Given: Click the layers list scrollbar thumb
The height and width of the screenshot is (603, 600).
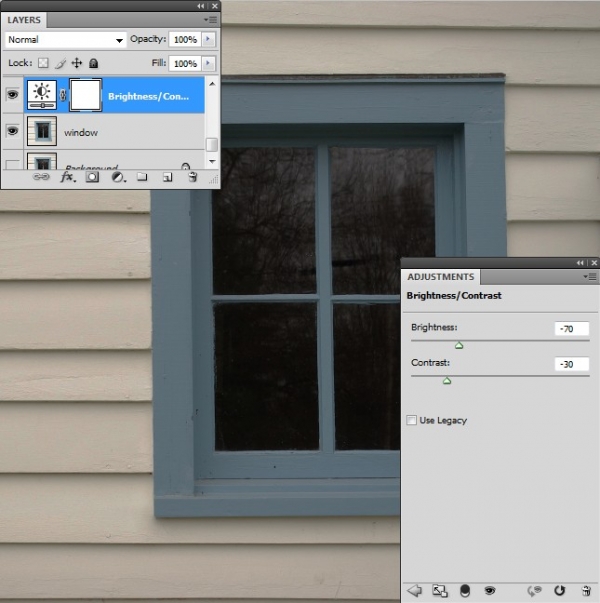Looking at the screenshot, I should pos(212,145).
